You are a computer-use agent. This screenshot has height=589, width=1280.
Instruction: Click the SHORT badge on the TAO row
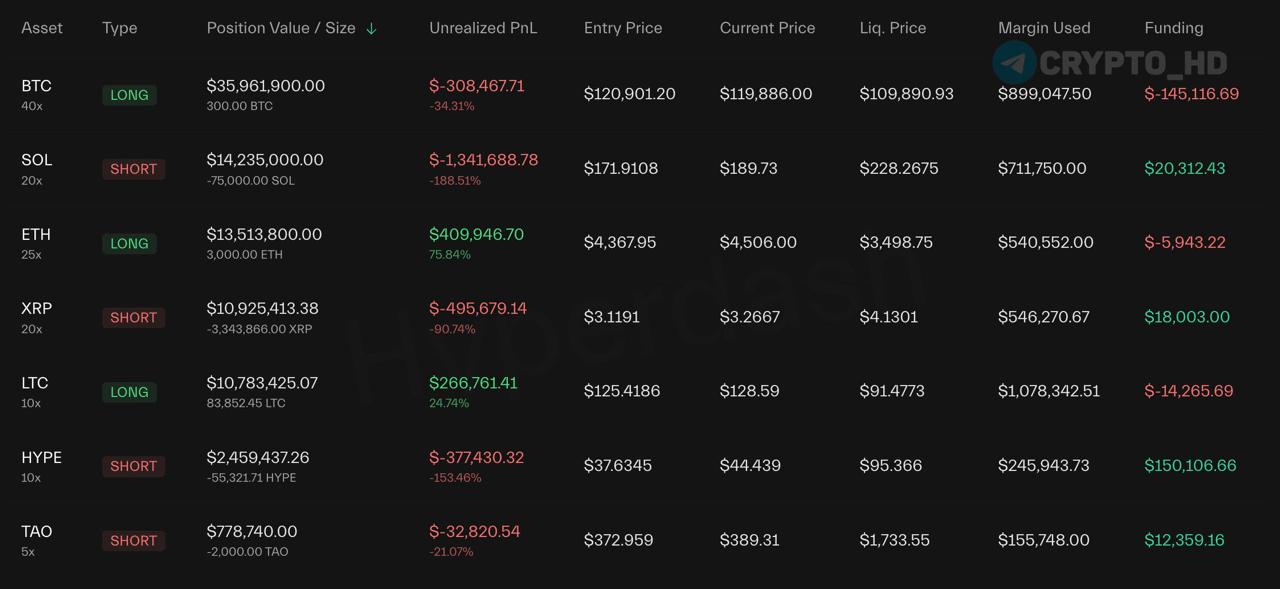pyautogui.click(x=133, y=540)
